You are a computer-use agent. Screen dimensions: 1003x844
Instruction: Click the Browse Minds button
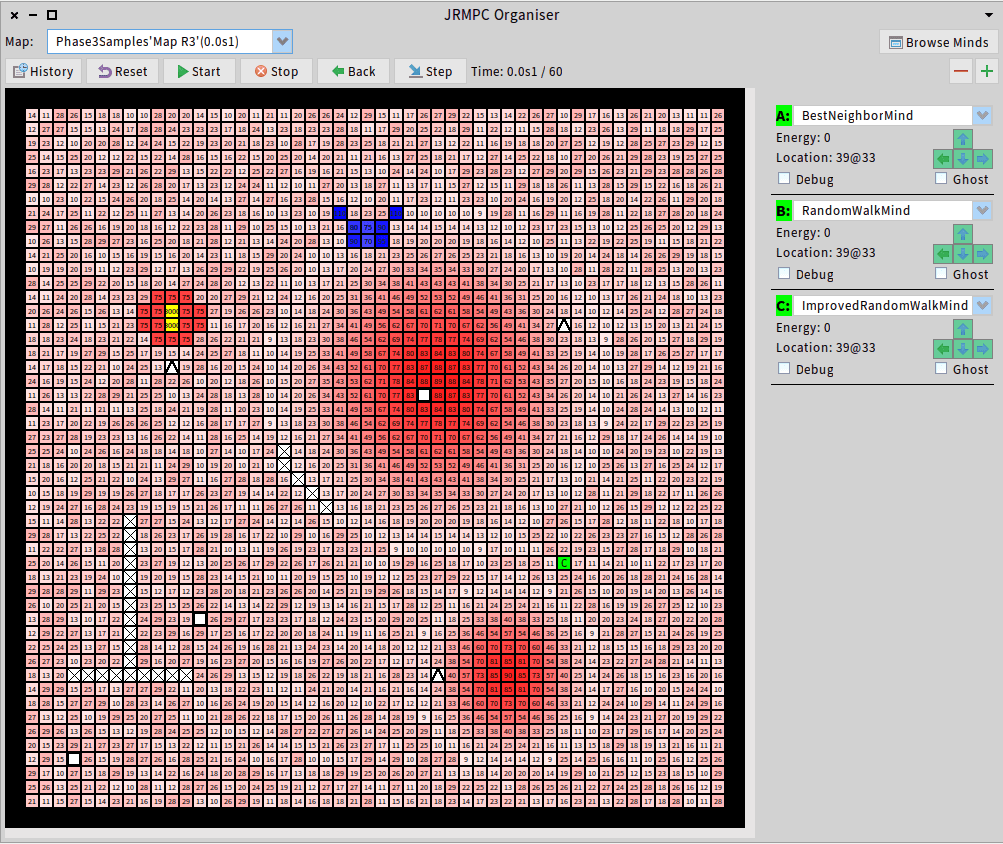pos(938,42)
